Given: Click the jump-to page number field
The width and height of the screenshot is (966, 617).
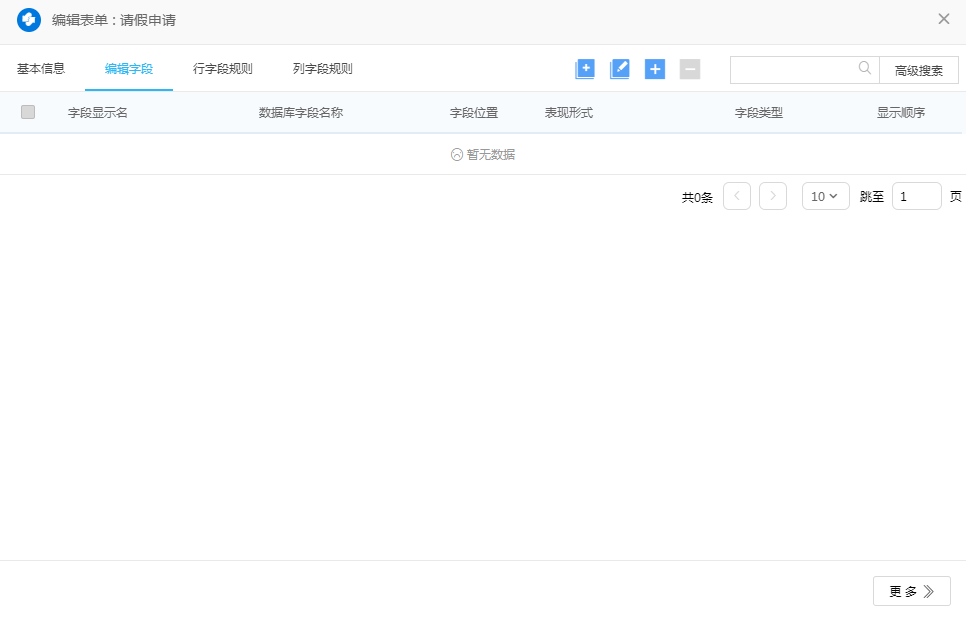Looking at the screenshot, I should point(916,196).
